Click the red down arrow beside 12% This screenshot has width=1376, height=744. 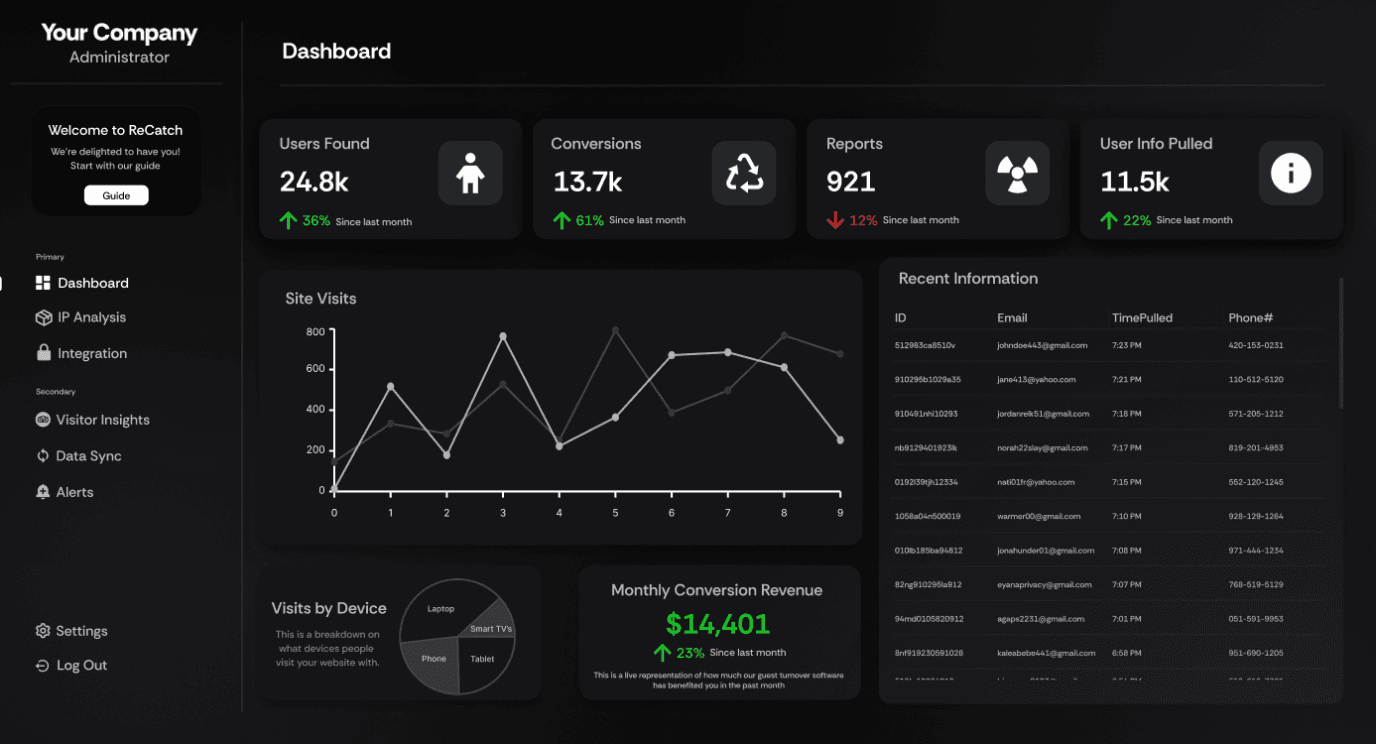[x=835, y=220]
